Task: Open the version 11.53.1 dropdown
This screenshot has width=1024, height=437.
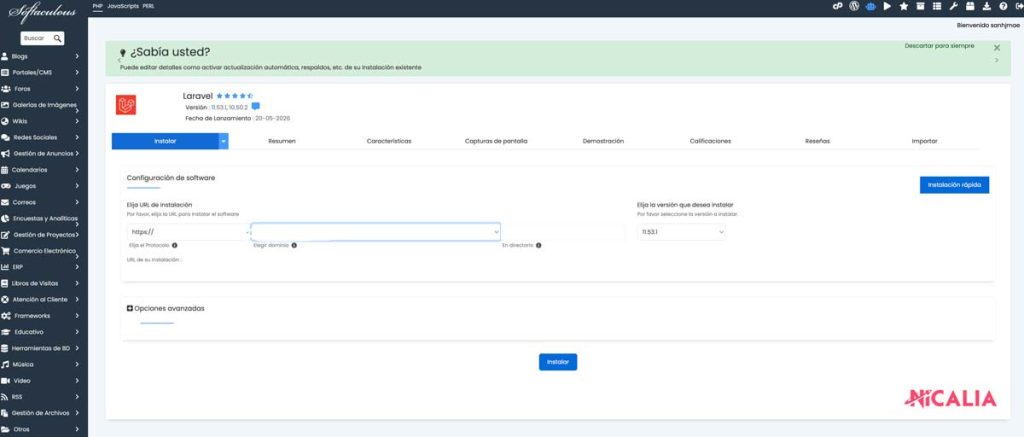Action: click(x=681, y=232)
